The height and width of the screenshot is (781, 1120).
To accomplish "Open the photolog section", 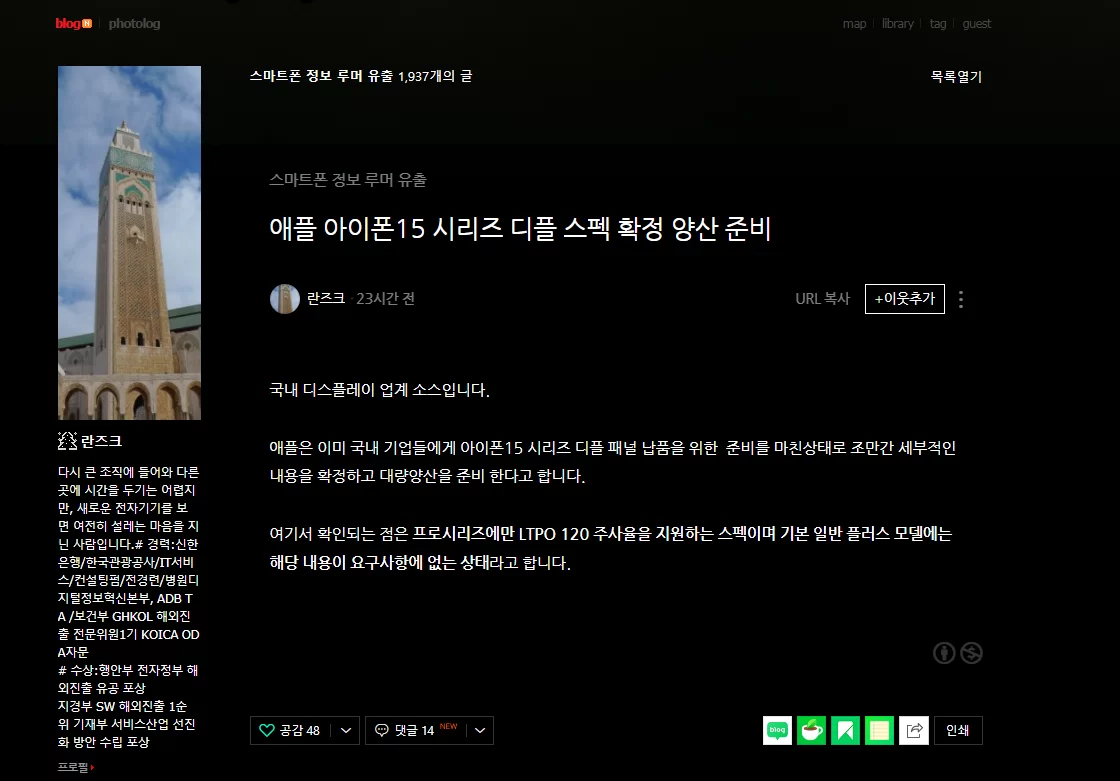I will click(x=134, y=24).
